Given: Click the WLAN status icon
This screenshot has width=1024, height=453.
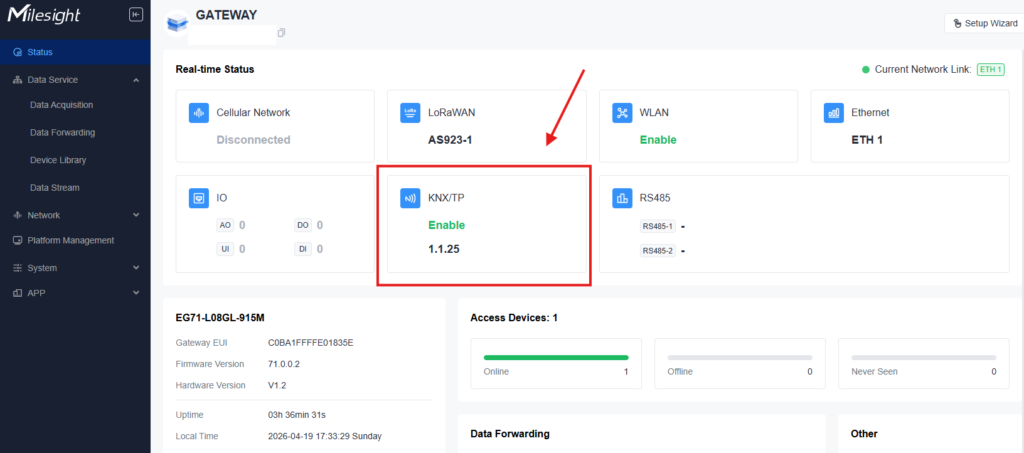Looking at the screenshot, I should click(x=622, y=113).
